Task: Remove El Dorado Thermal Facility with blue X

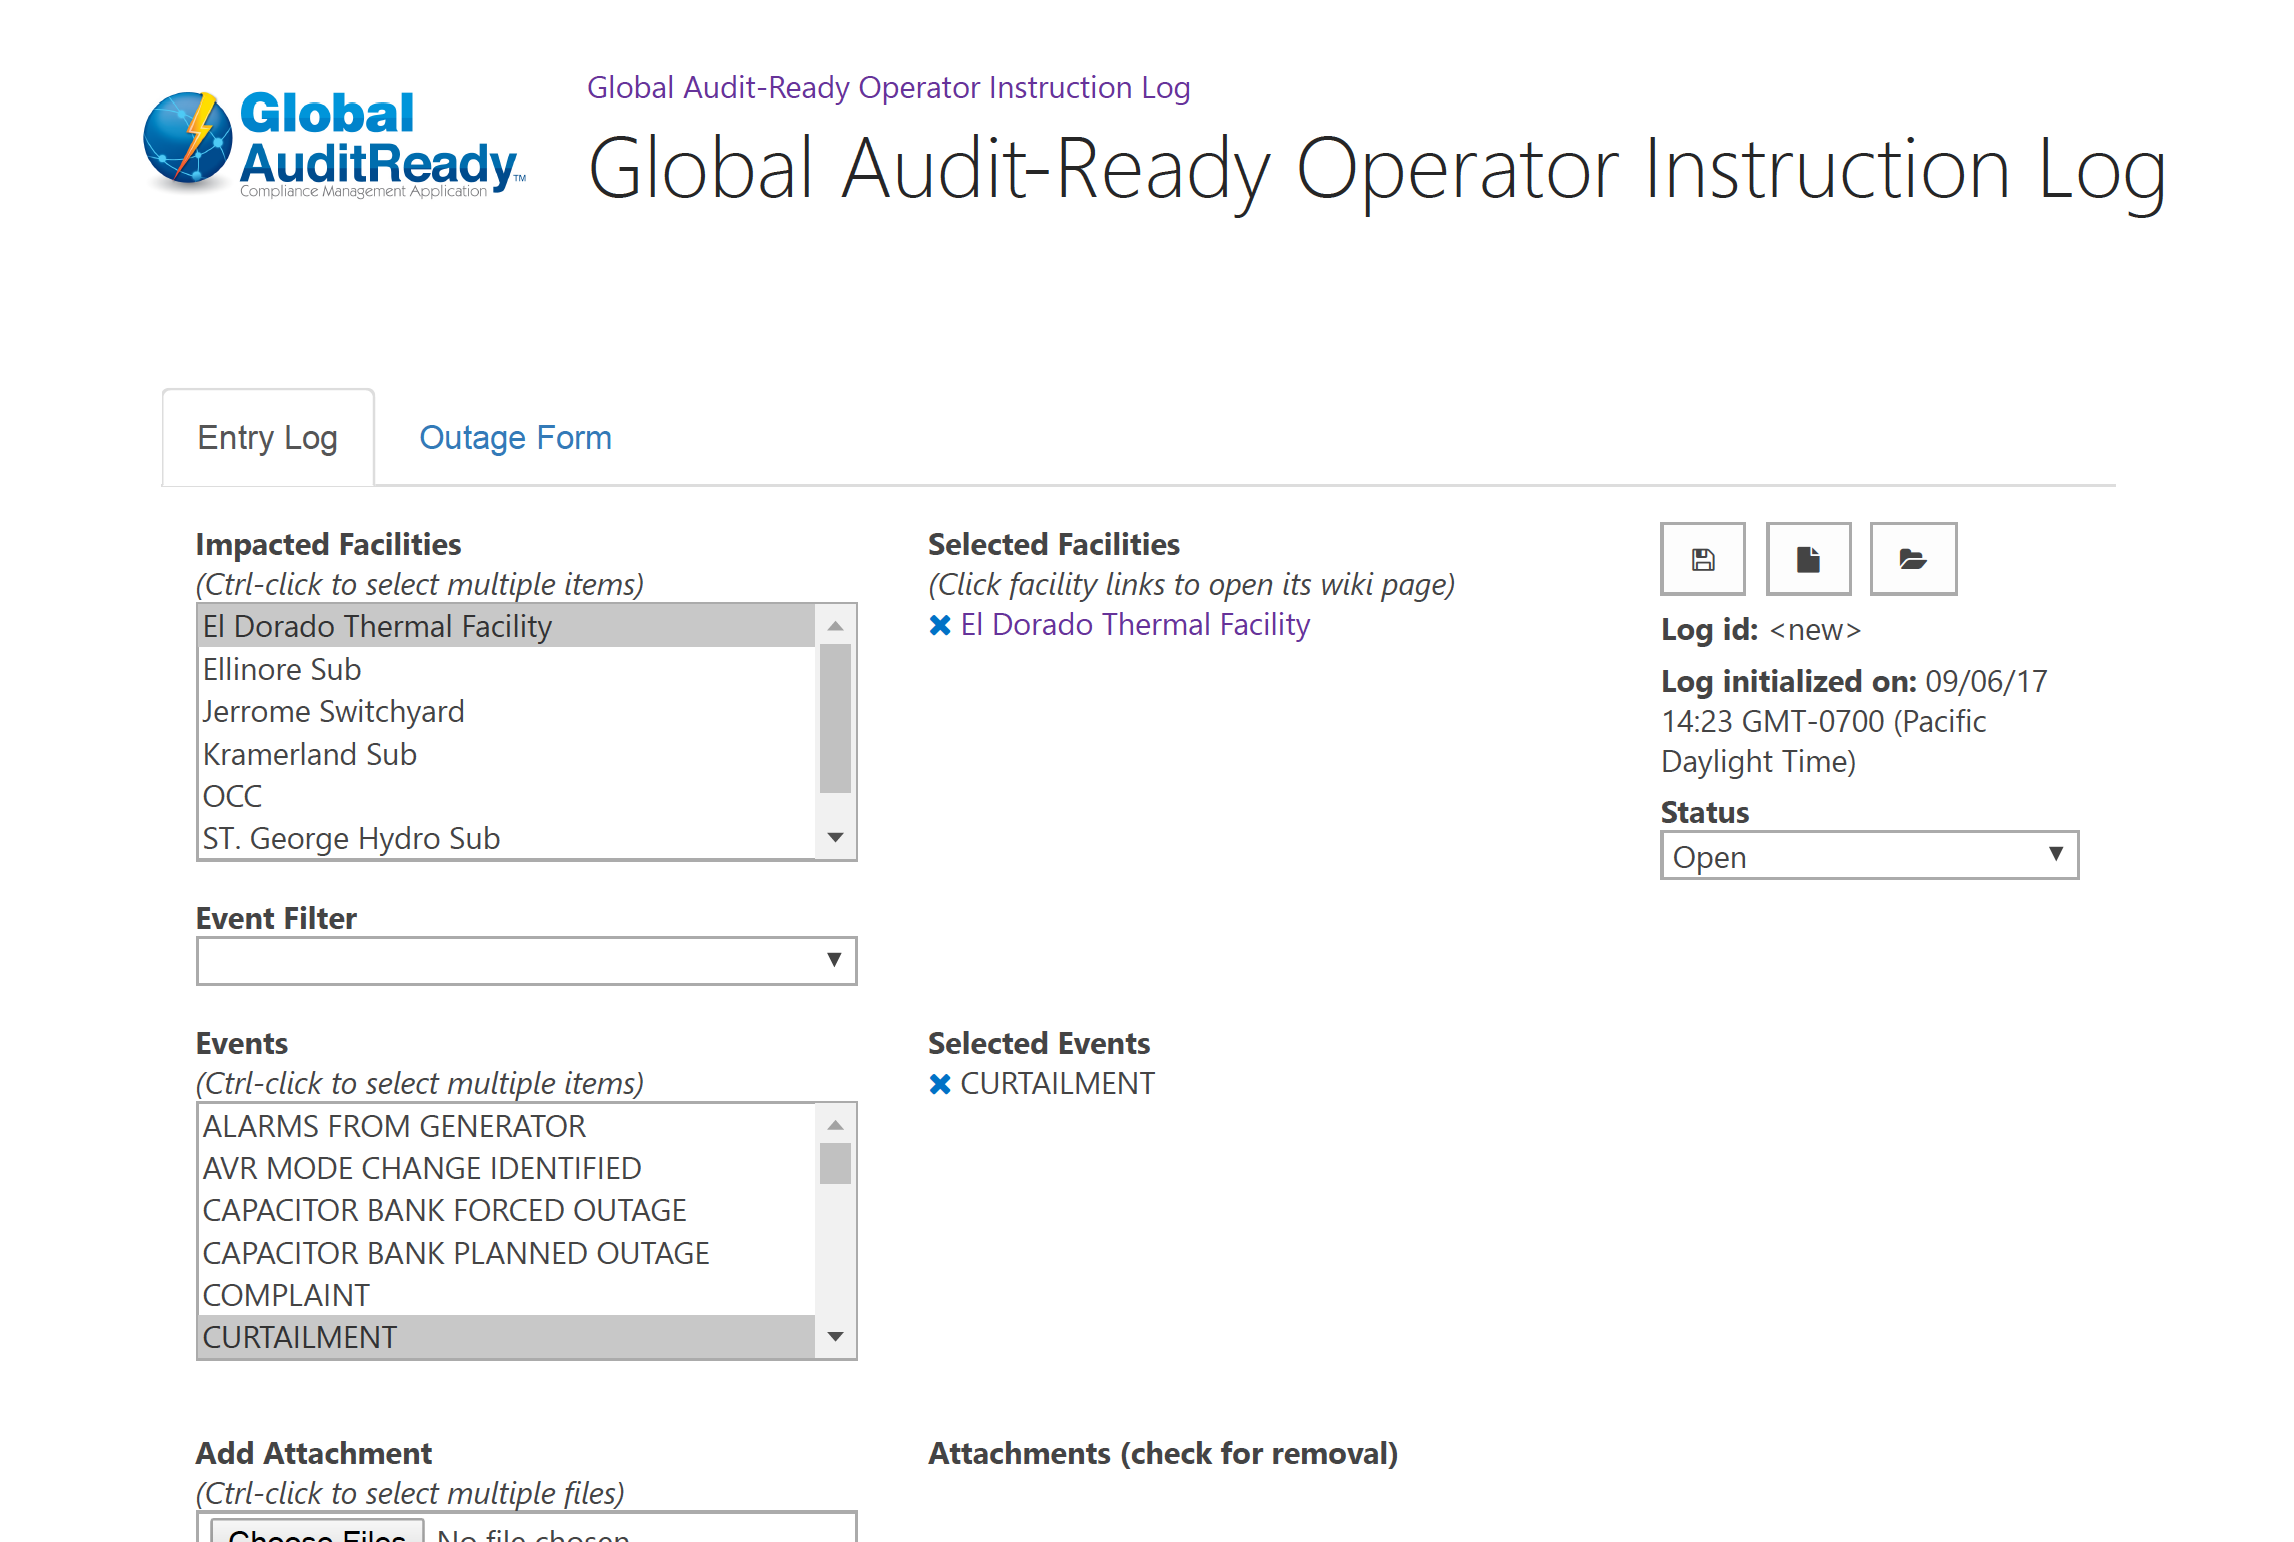Action: [940, 626]
